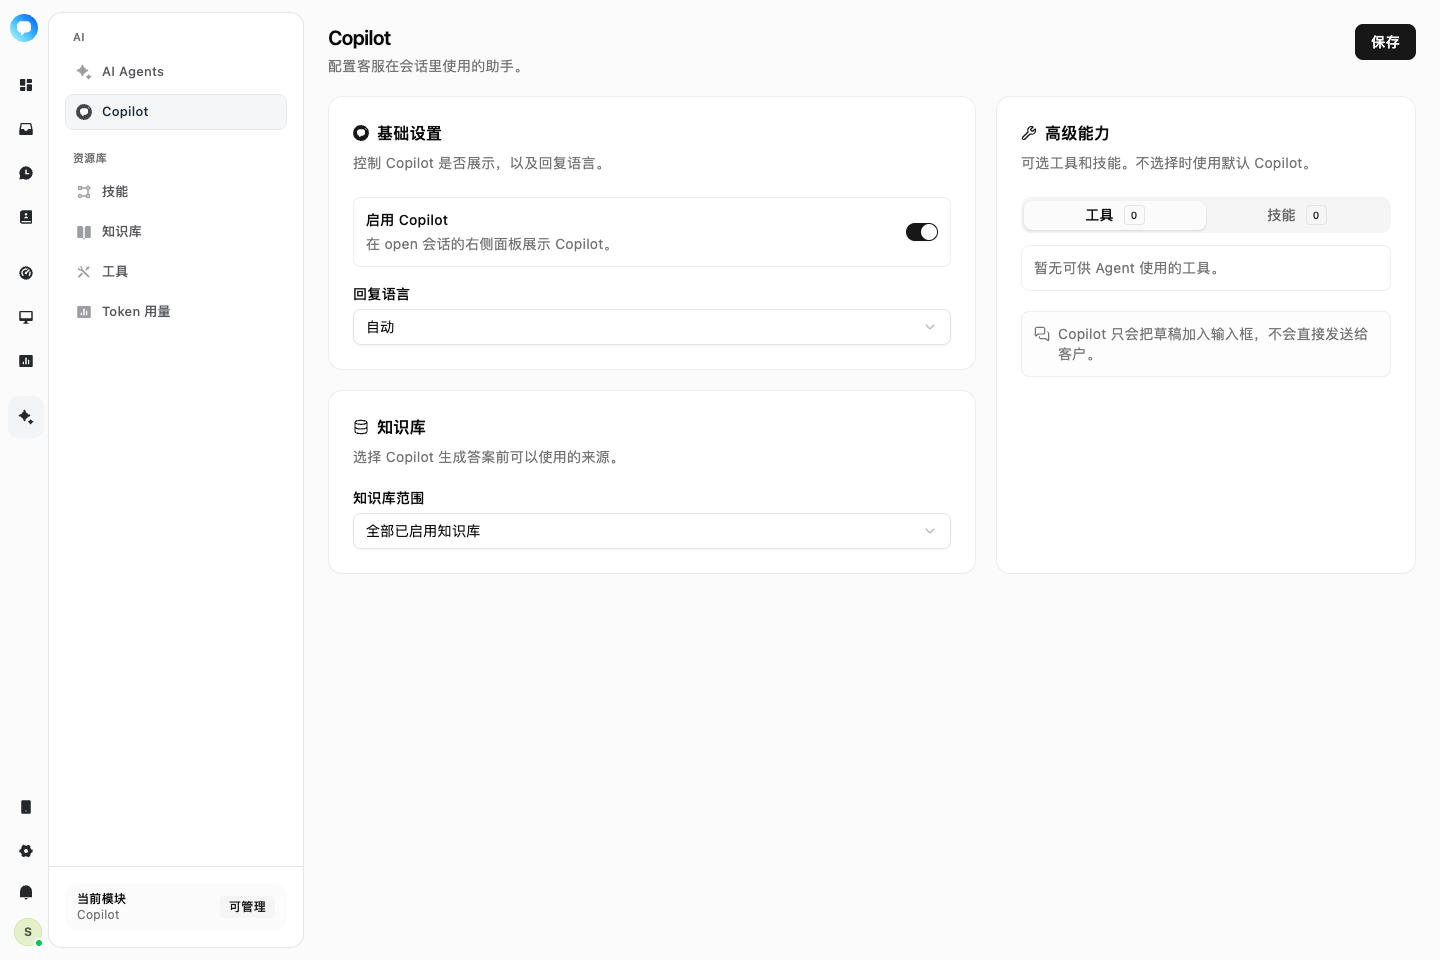1440x960 pixels.
Task: Open the speedometer gauge icon
Action: click(26, 273)
